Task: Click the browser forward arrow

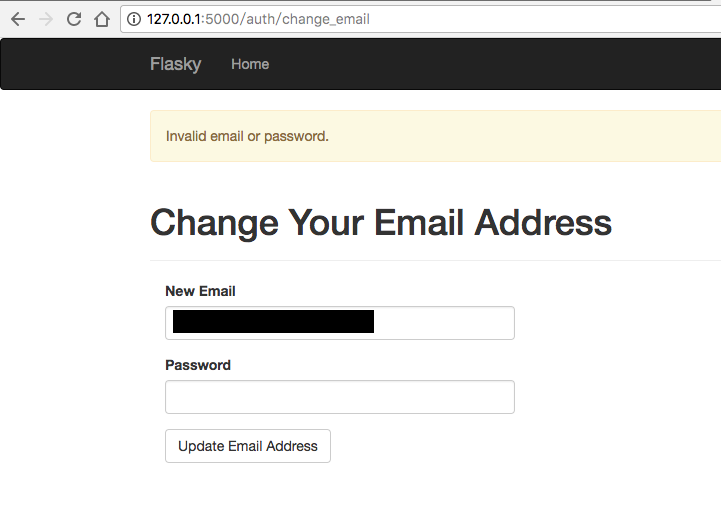Action: tap(46, 19)
